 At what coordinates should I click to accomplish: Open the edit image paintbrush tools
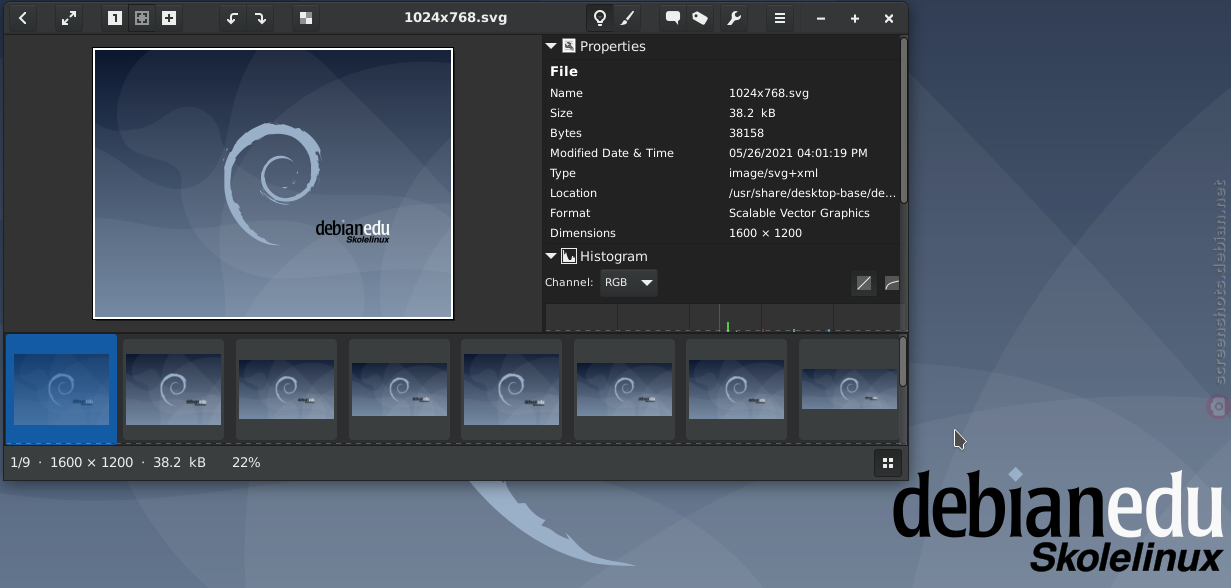pyautogui.click(x=627, y=18)
